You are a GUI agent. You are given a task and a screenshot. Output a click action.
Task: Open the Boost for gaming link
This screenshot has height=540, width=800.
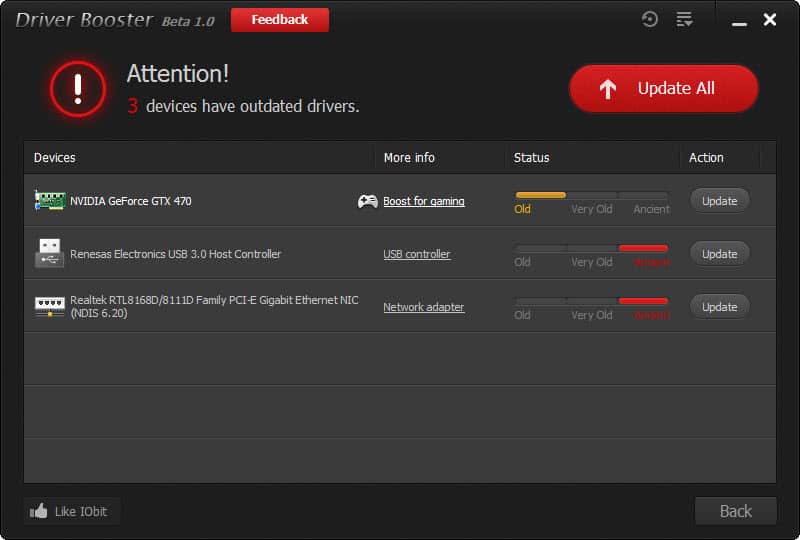point(424,201)
